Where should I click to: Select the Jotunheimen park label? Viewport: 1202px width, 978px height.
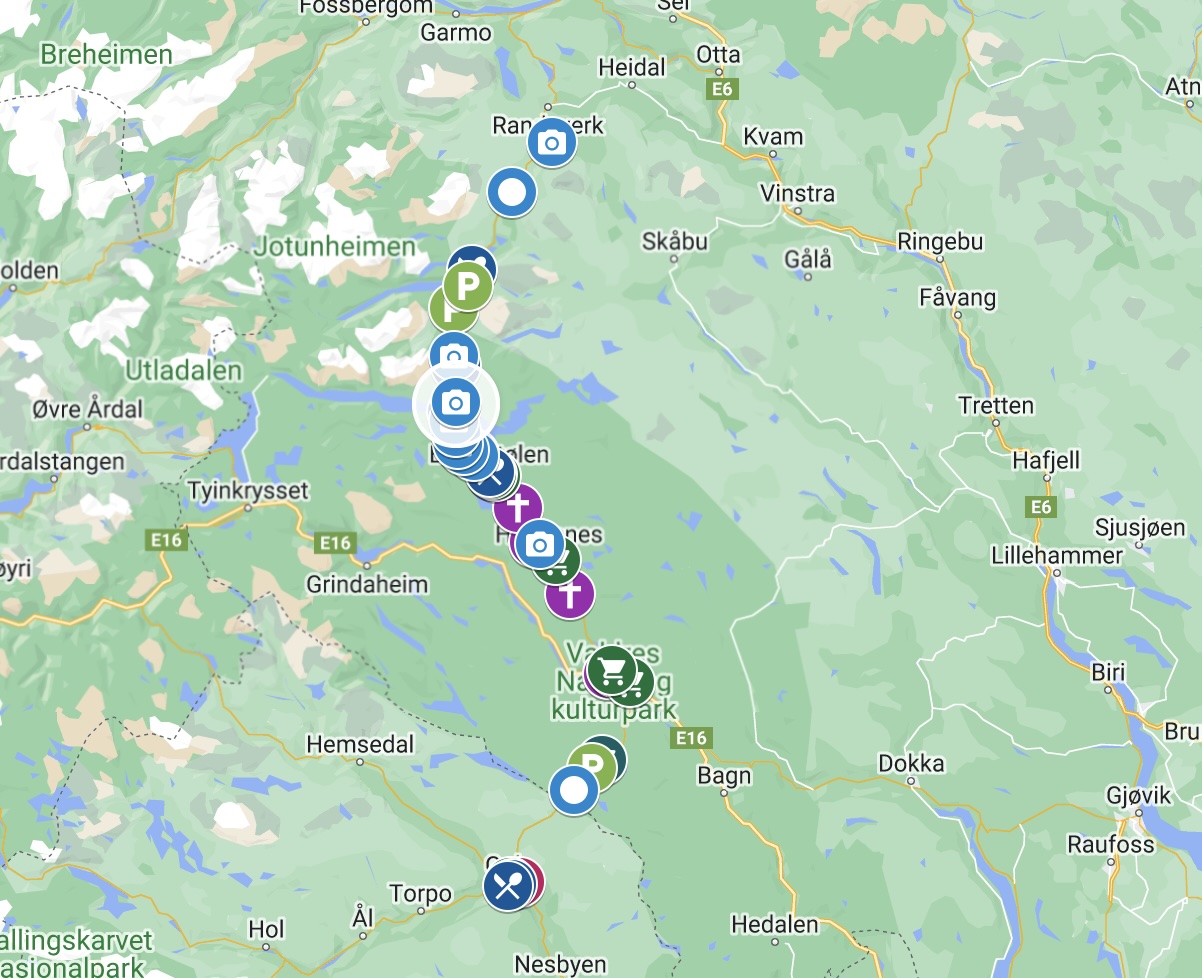tap(335, 246)
